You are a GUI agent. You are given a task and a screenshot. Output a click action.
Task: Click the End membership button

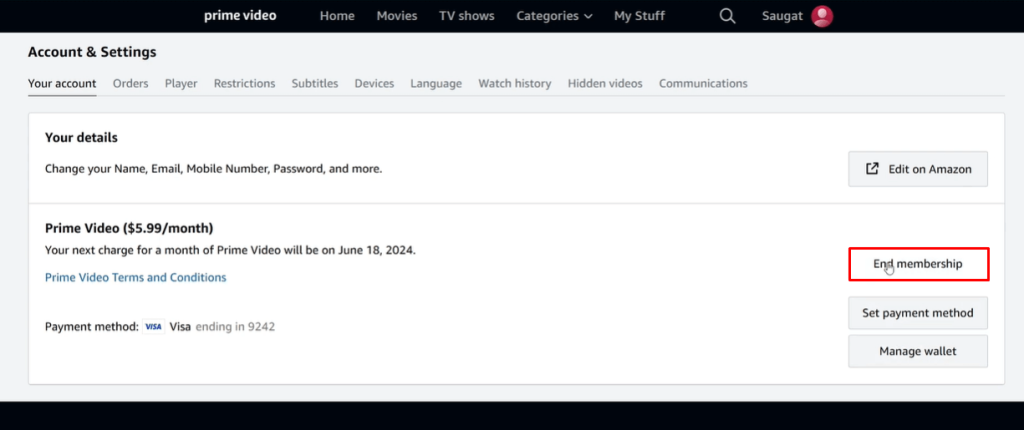918,264
